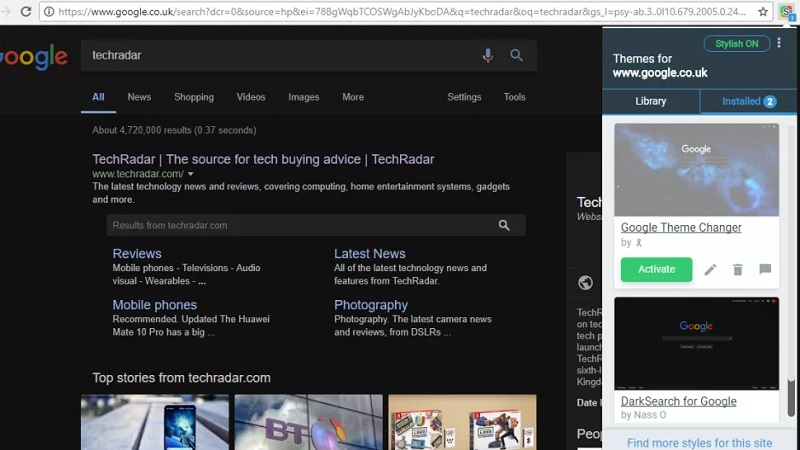Click the site information icon in address bar

(49, 11)
